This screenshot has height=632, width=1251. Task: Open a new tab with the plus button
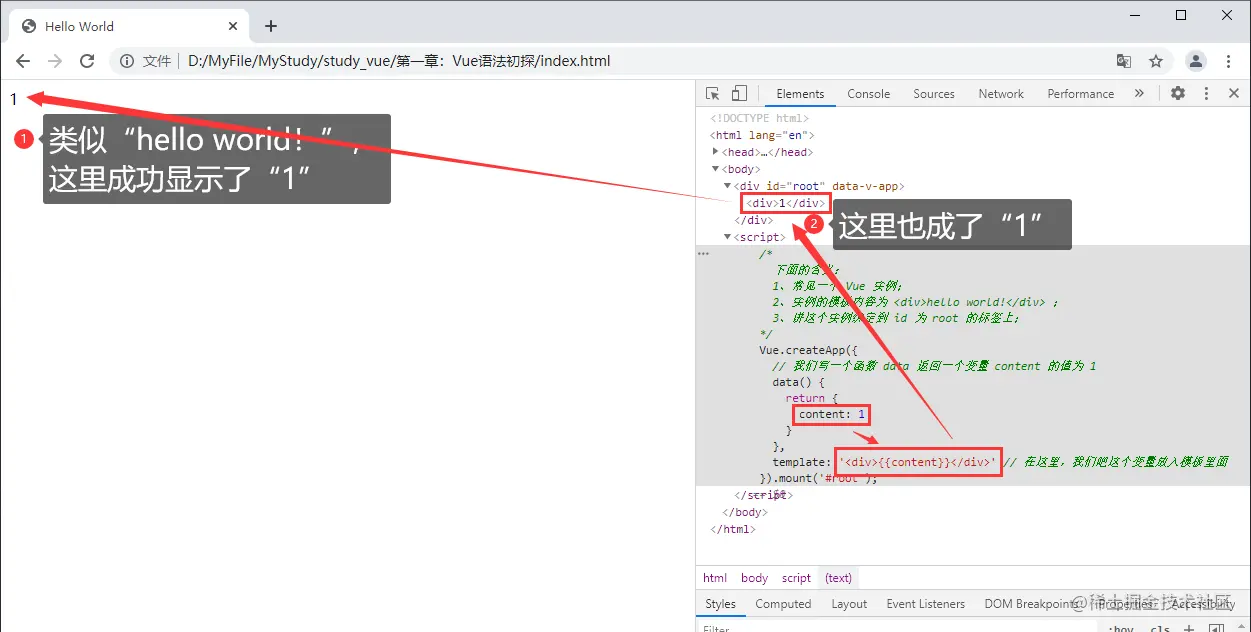click(270, 26)
